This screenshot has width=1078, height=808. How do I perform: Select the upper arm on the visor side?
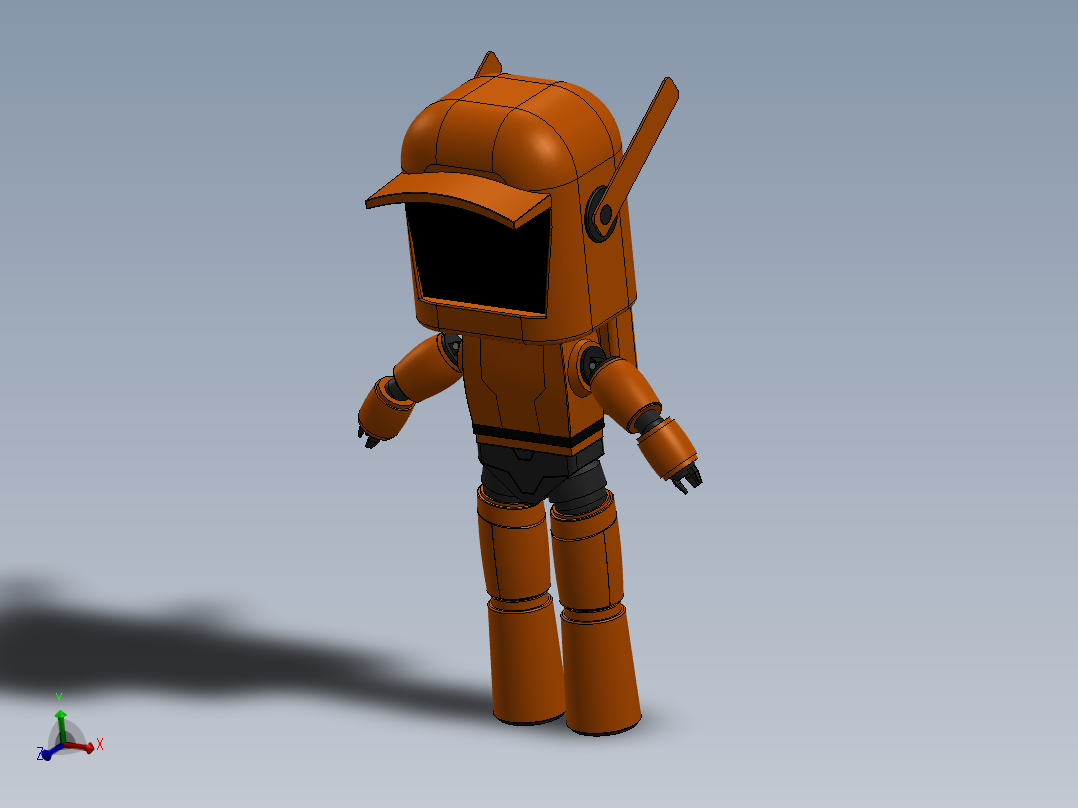tap(427, 367)
